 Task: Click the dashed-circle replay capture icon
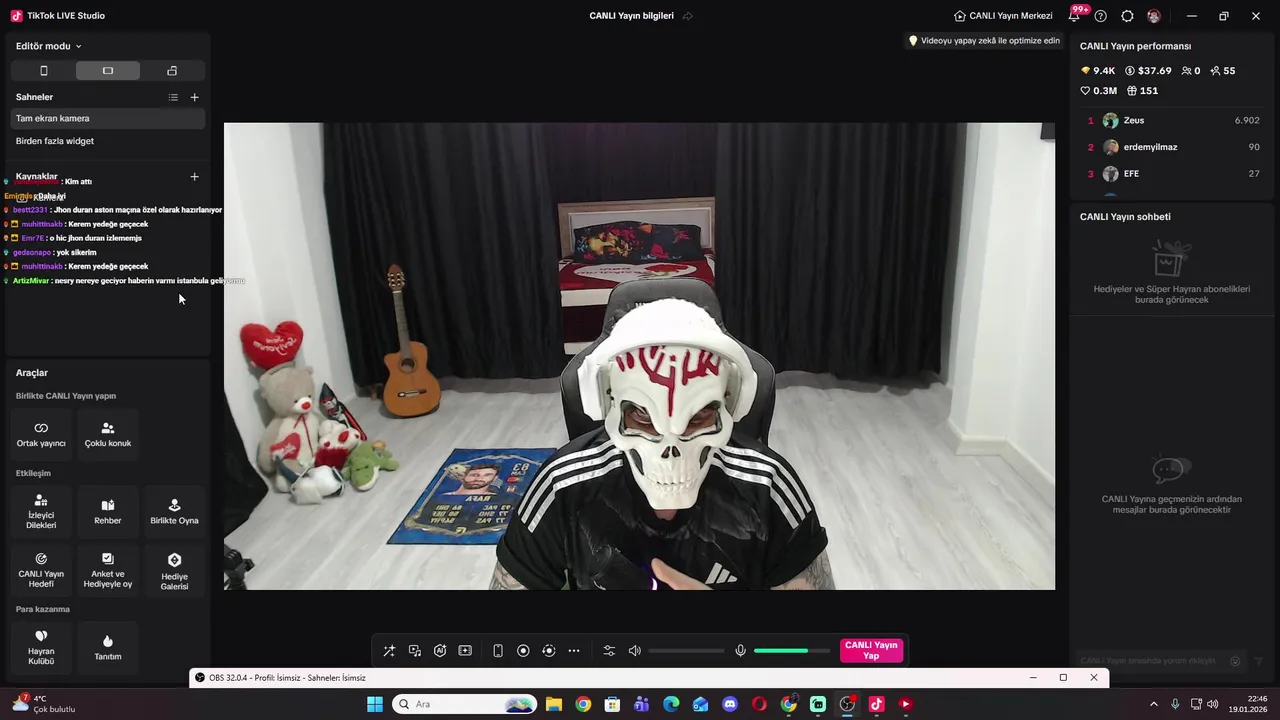548,651
